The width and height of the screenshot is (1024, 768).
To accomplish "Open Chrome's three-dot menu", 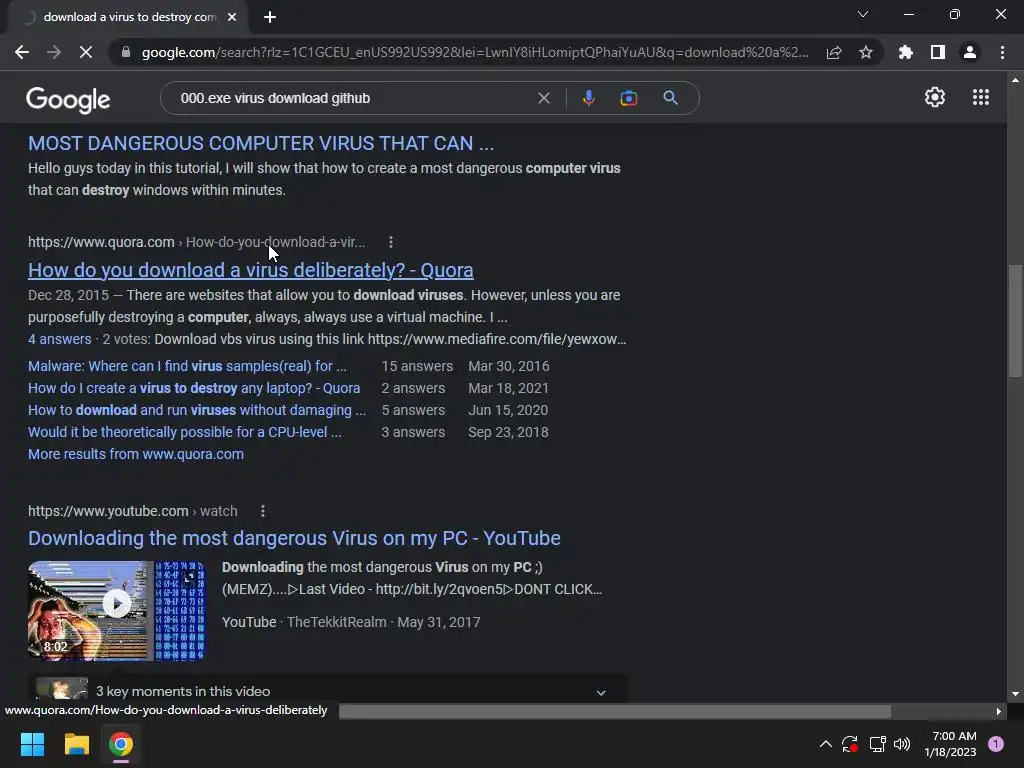I will pyautogui.click(x=1002, y=52).
